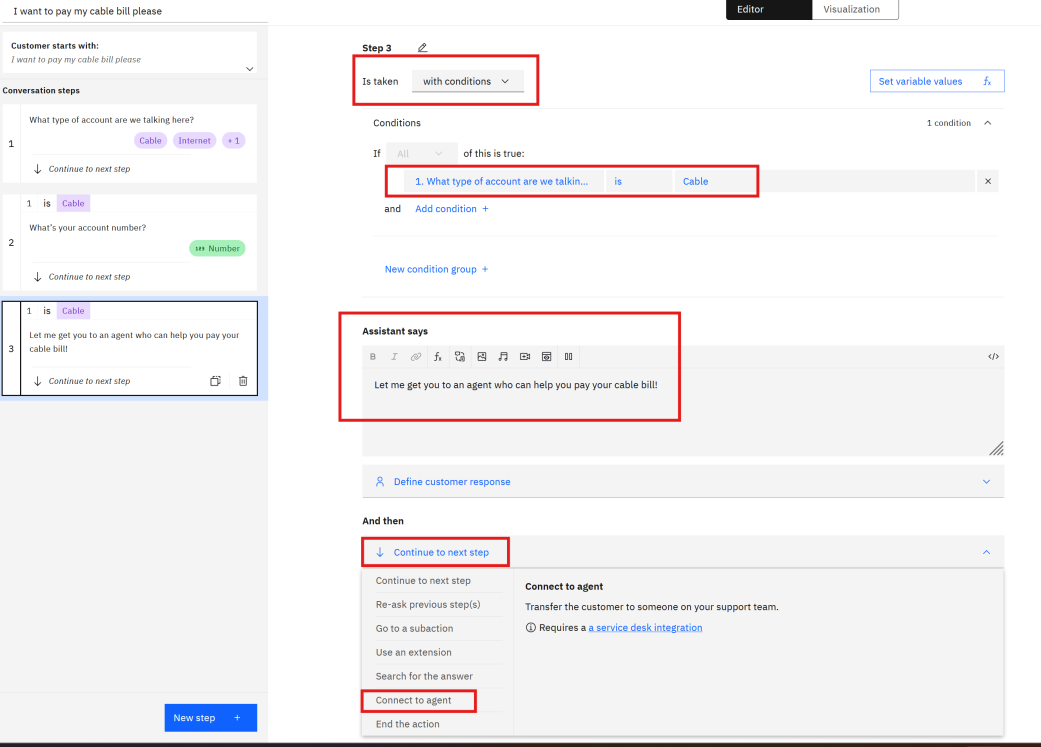Apply bold formatting in the Assistant says toolbar
This screenshot has width=1041, height=747.
[373, 357]
